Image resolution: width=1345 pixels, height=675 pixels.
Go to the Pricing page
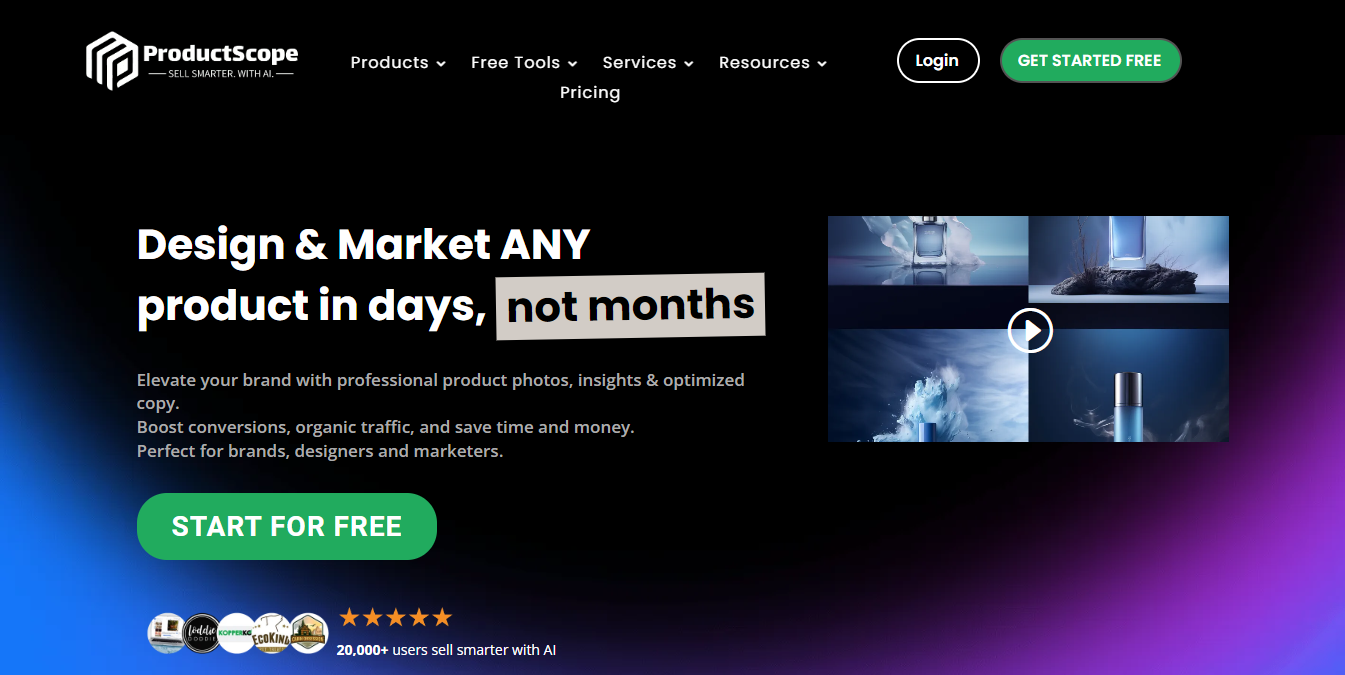pos(590,92)
